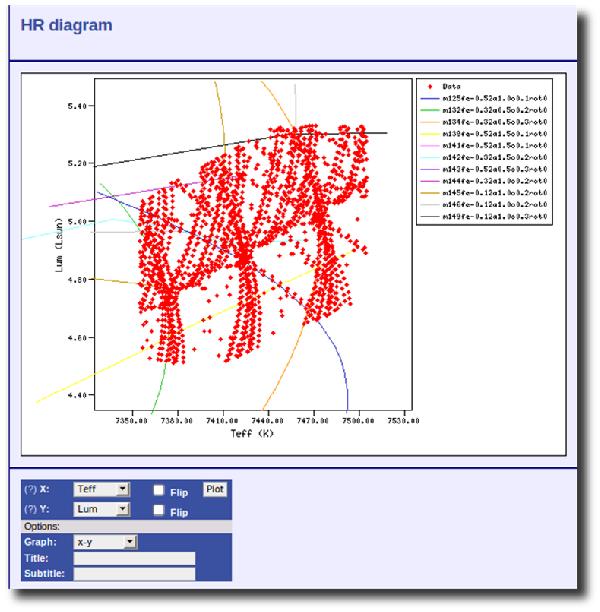The width and height of the screenshot is (600, 612).
Task: Open the (?) help link for Y
Action: [x=30, y=511]
